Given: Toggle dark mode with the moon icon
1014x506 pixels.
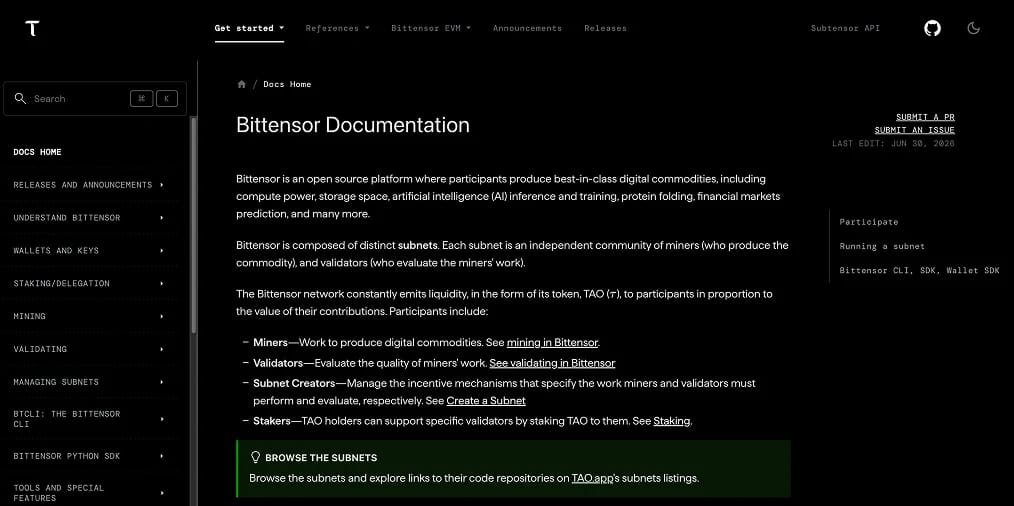Looking at the screenshot, I should pos(973,28).
